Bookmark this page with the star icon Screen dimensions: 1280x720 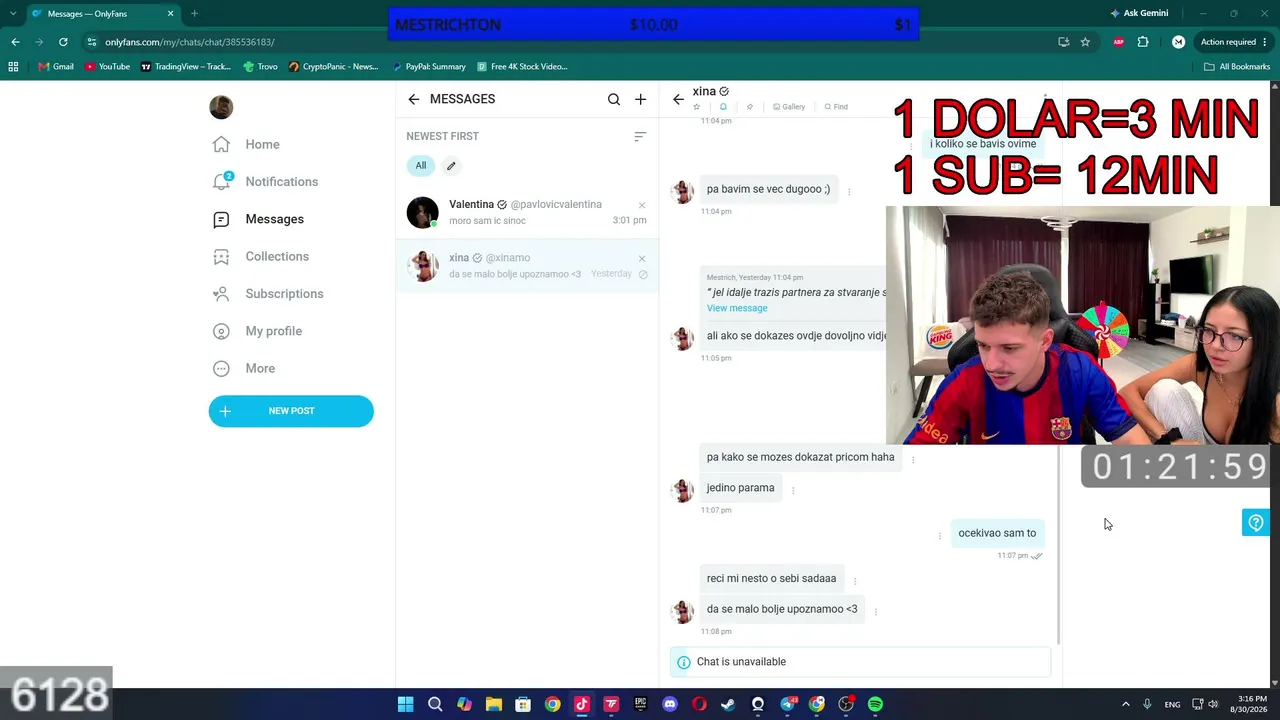(x=1085, y=42)
